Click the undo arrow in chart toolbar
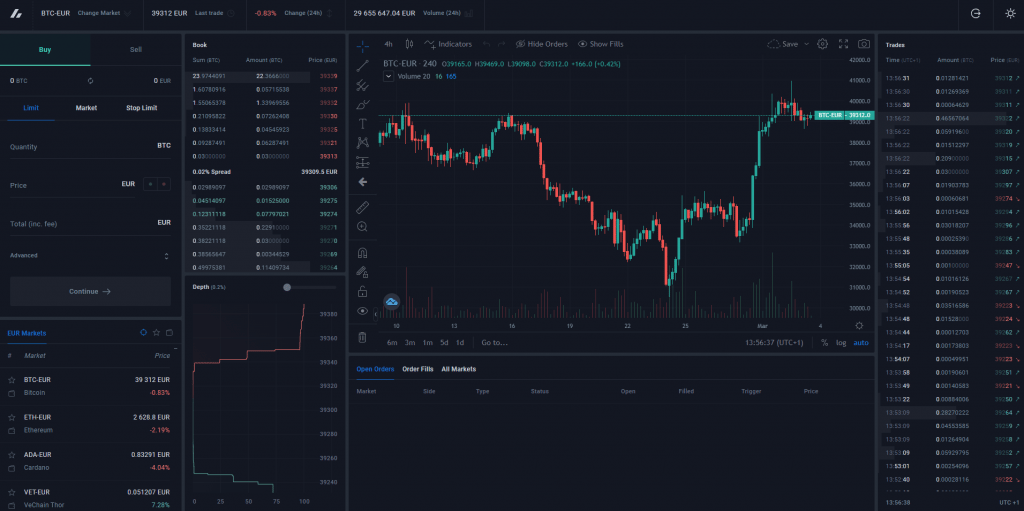Viewport: 1024px width, 511px height. click(x=486, y=44)
